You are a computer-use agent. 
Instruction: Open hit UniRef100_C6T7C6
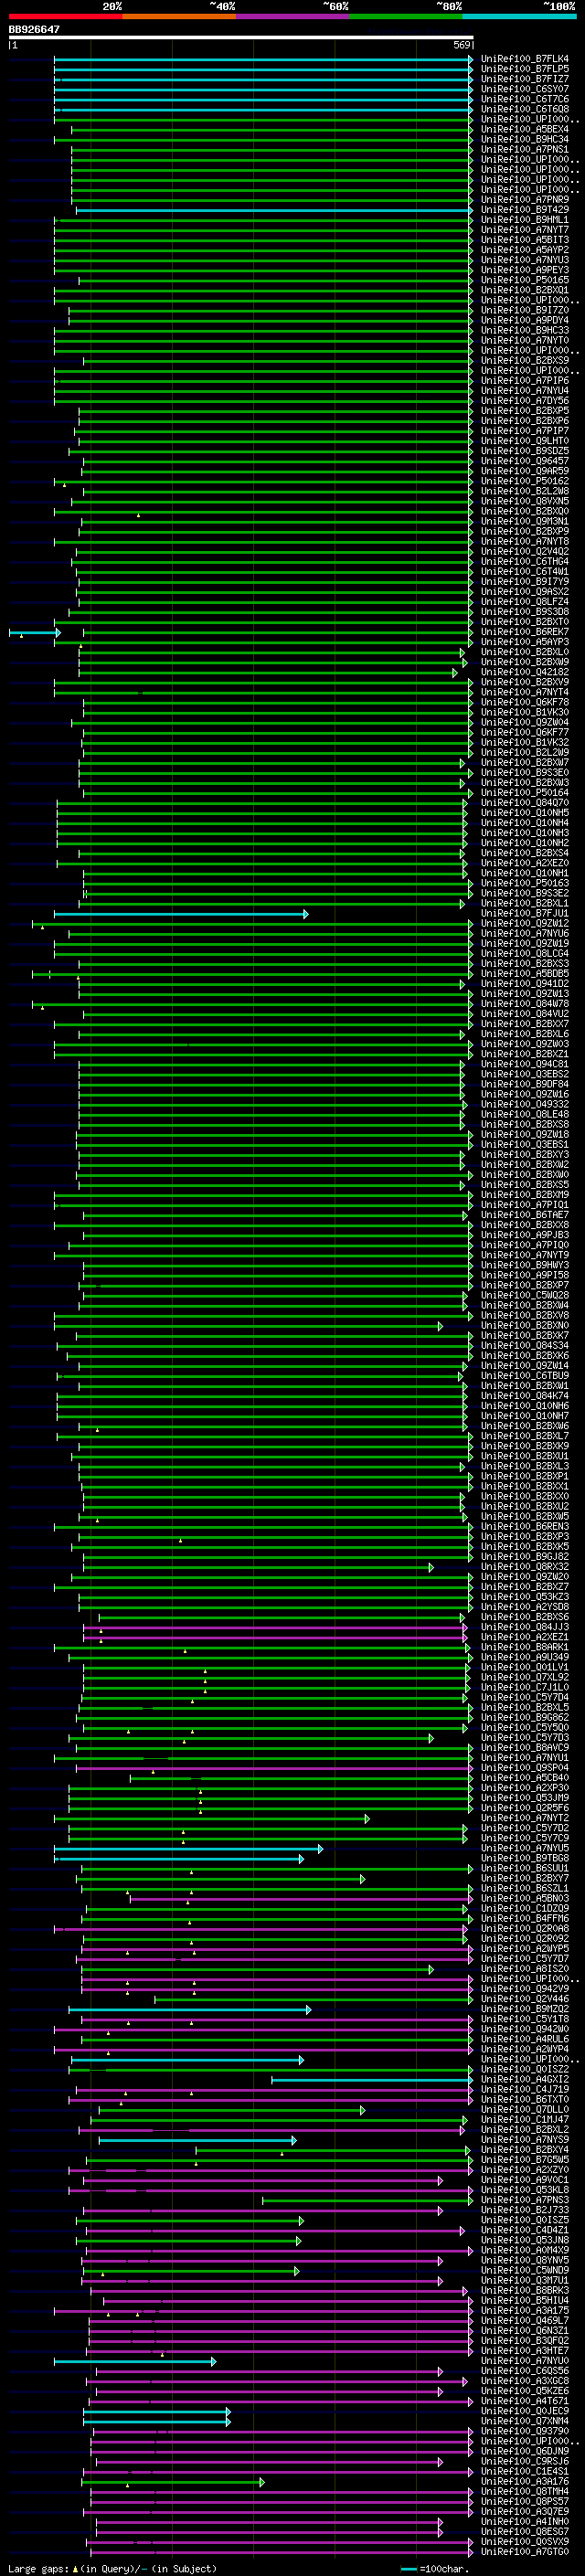tap(525, 99)
